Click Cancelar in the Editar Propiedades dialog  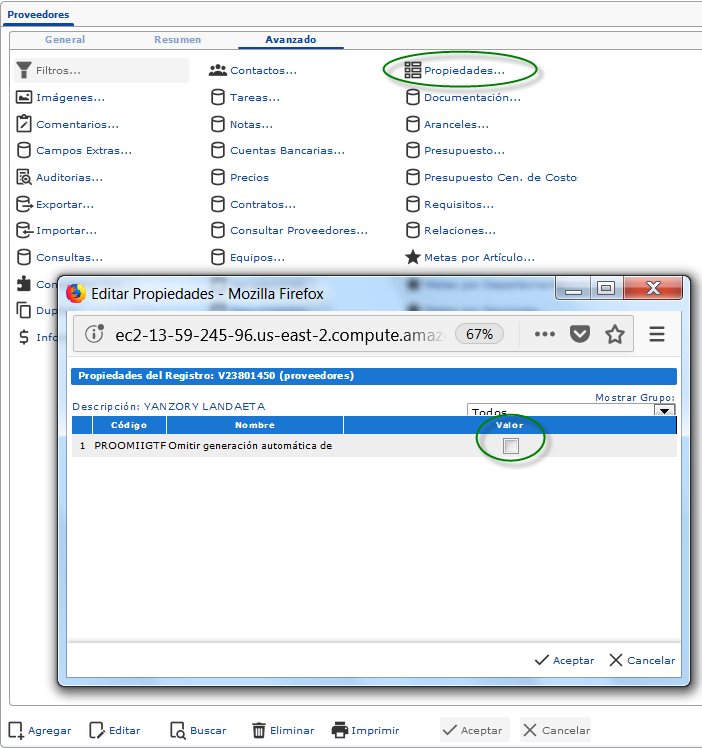coord(642,660)
